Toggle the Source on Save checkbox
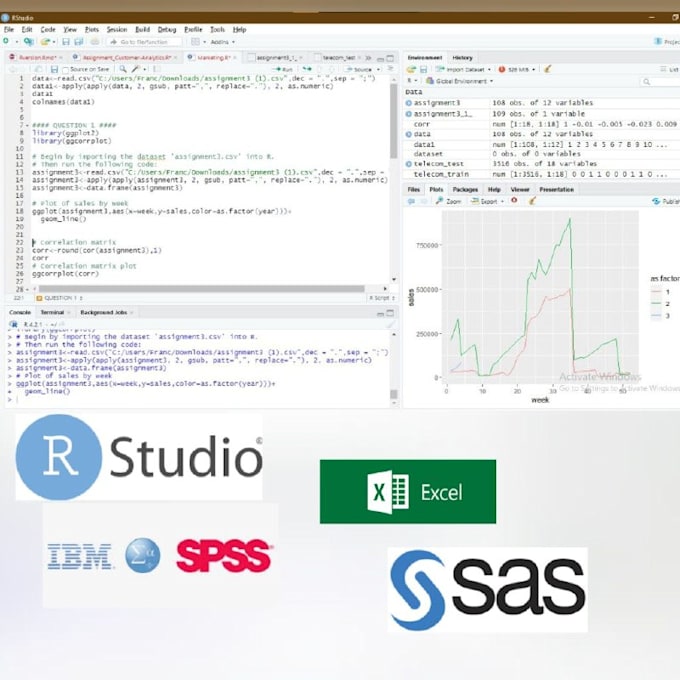Image resolution: width=680 pixels, height=680 pixels. coord(65,70)
